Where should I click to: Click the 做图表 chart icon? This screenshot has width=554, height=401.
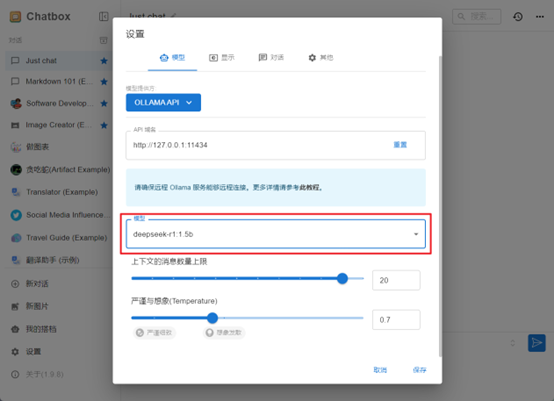click(x=16, y=147)
